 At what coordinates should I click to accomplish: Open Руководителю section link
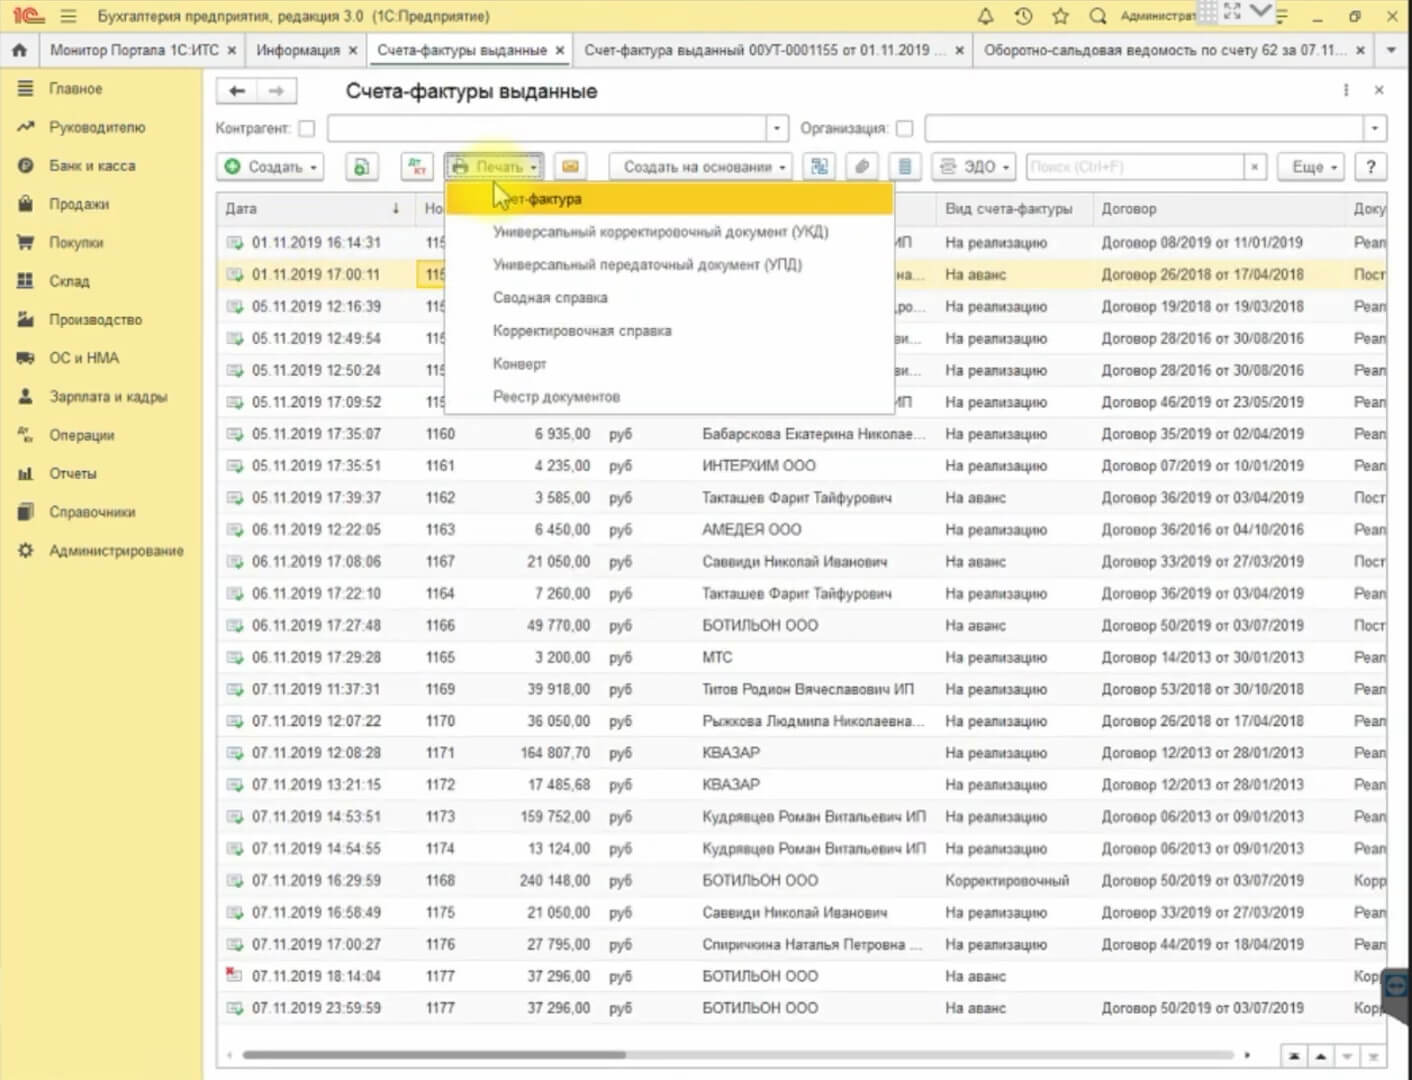pyautogui.click(x=97, y=127)
